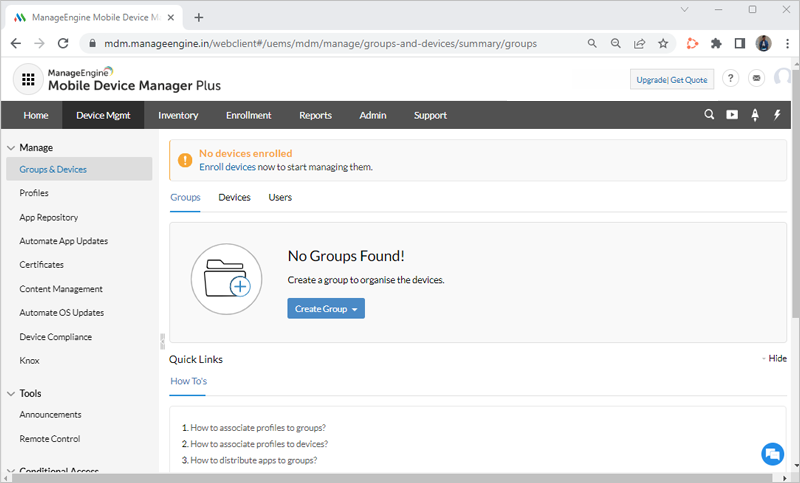Open the app switcher grid icon
The height and width of the screenshot is (483, 800).
[28, 80]
